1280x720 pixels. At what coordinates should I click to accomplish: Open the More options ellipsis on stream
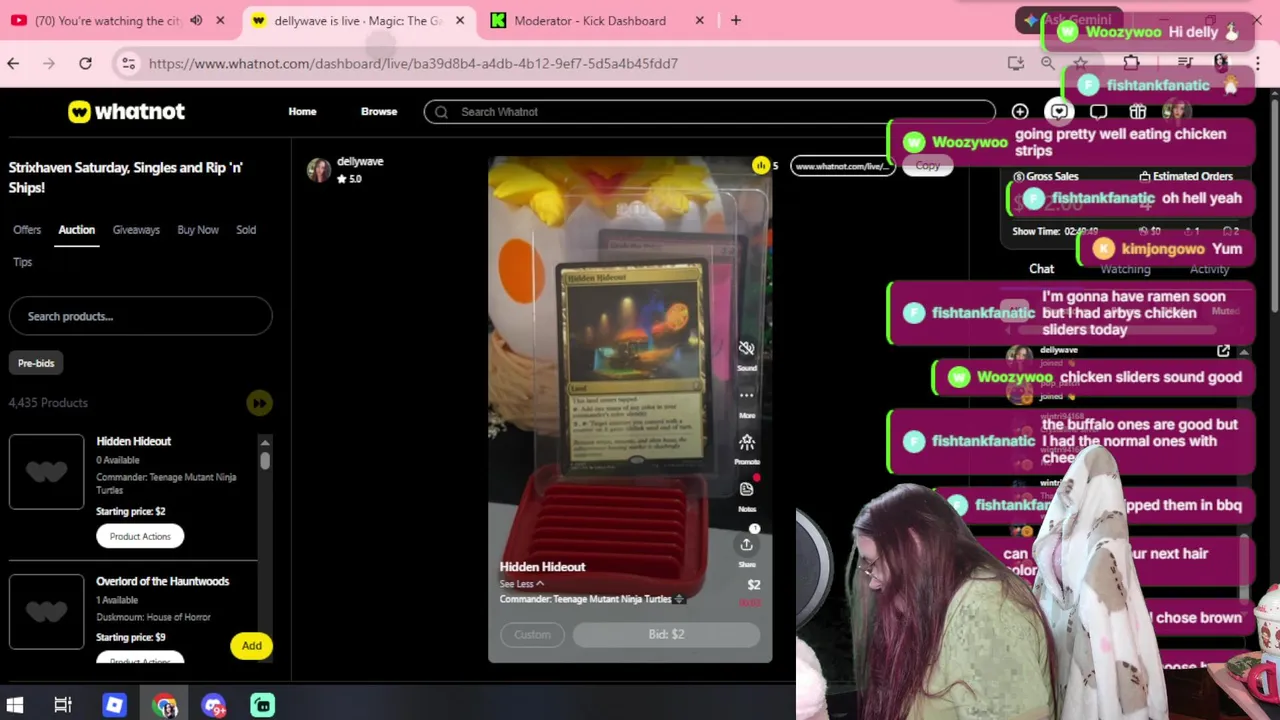point(746,395)
